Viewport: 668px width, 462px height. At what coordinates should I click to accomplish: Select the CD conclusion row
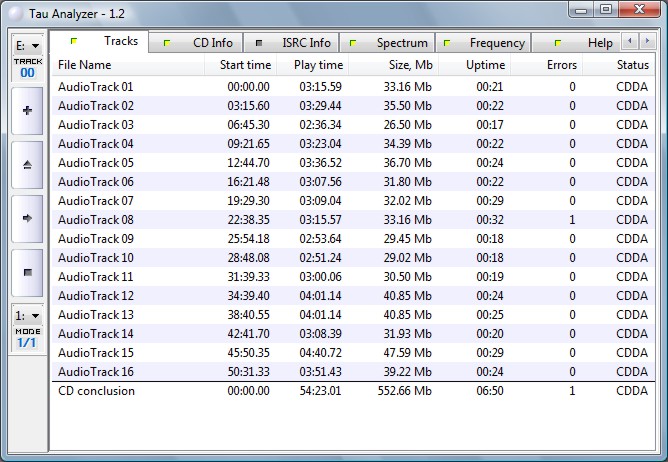pos(96,391)
